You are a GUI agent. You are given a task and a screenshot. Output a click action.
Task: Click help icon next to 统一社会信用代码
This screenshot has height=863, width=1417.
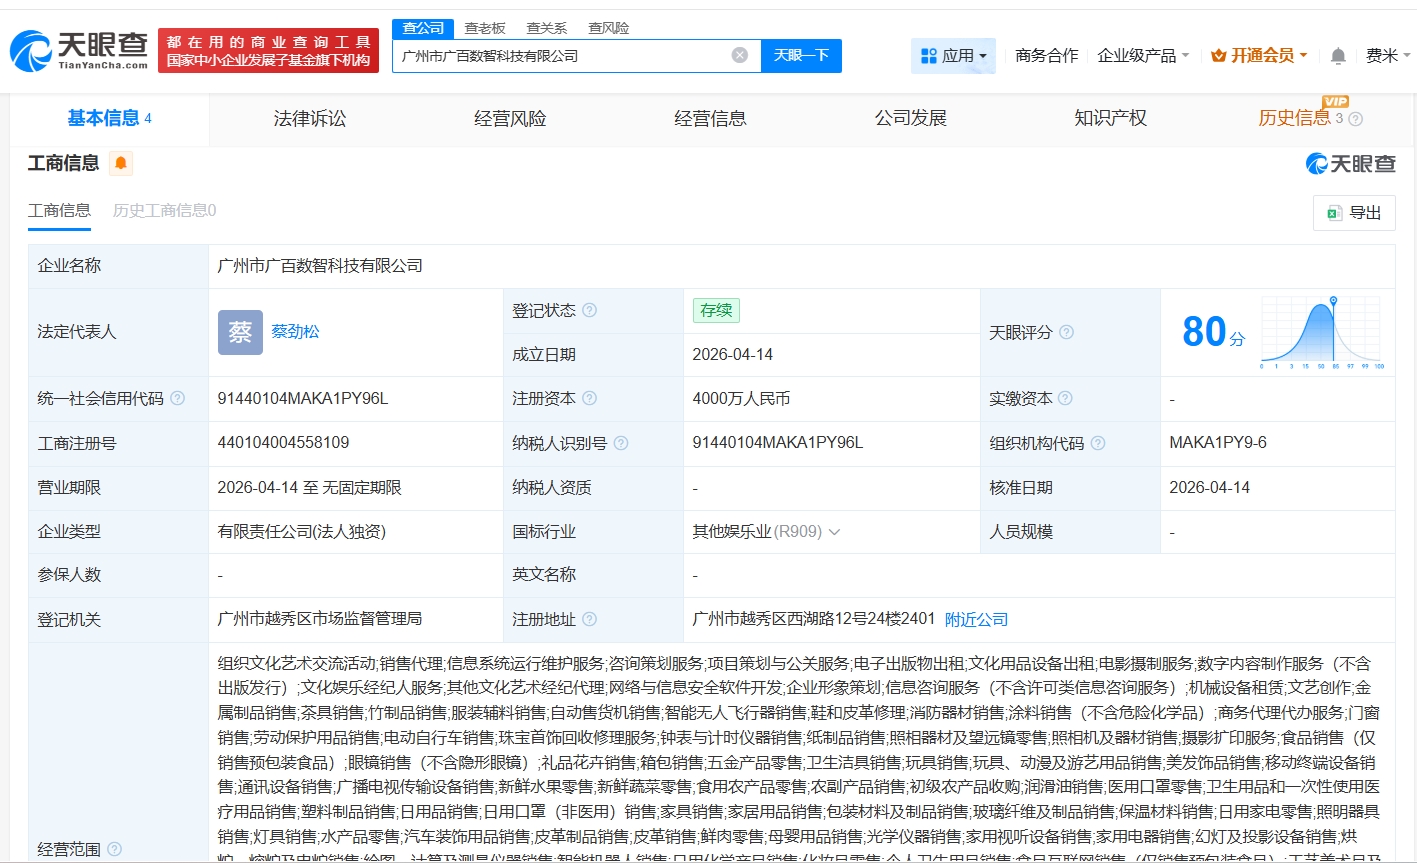tap(178, 398)
